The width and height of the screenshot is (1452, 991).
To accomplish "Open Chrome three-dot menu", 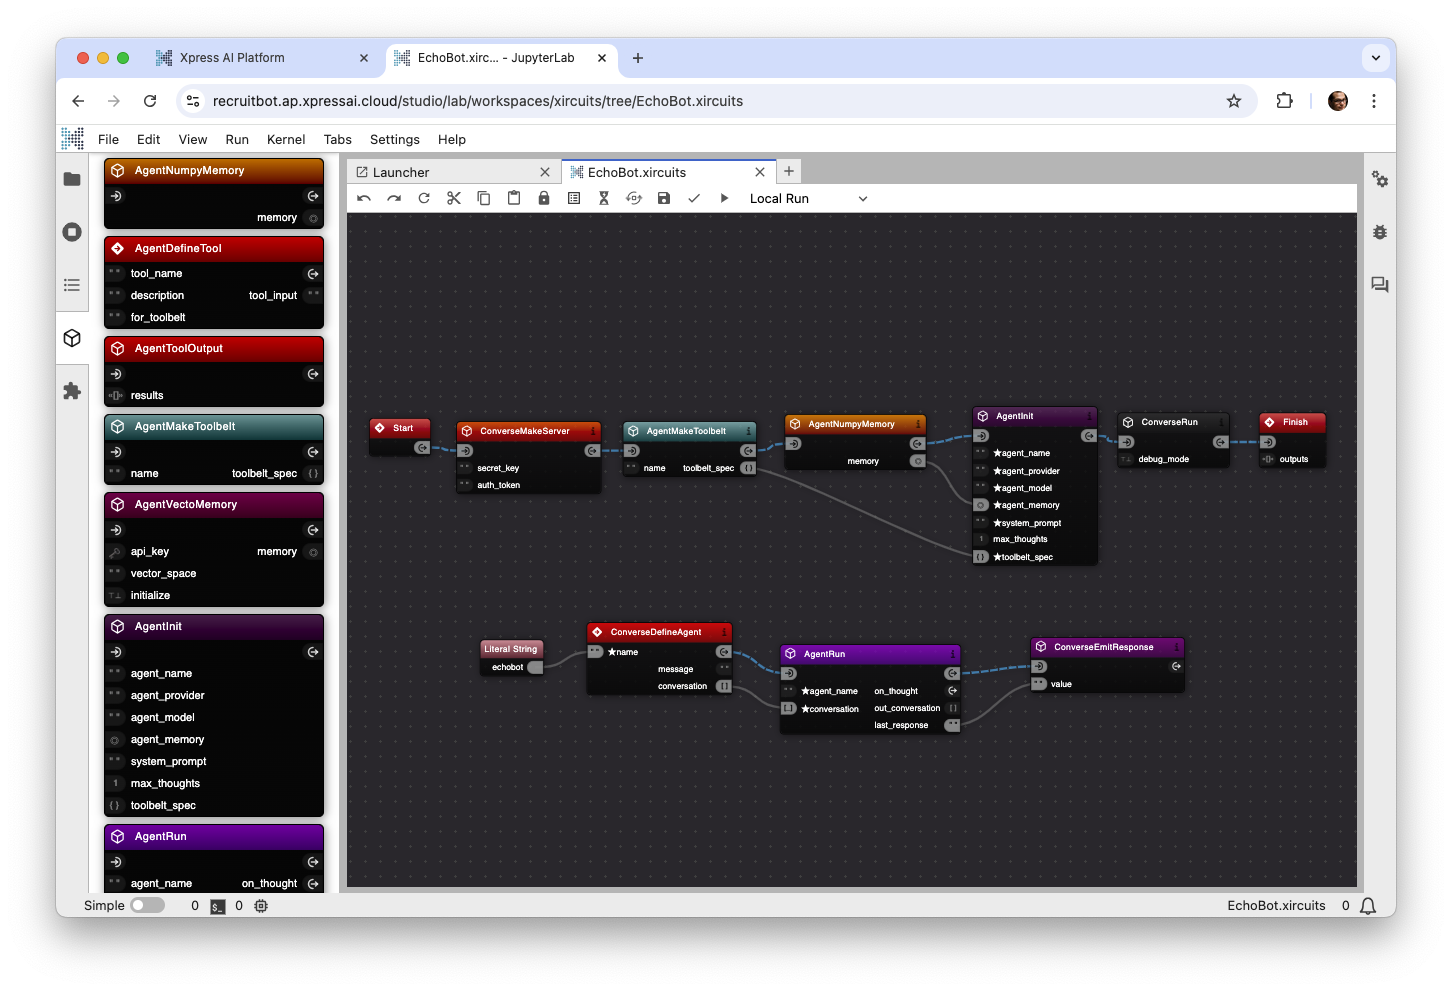I will coord(1374,101).
